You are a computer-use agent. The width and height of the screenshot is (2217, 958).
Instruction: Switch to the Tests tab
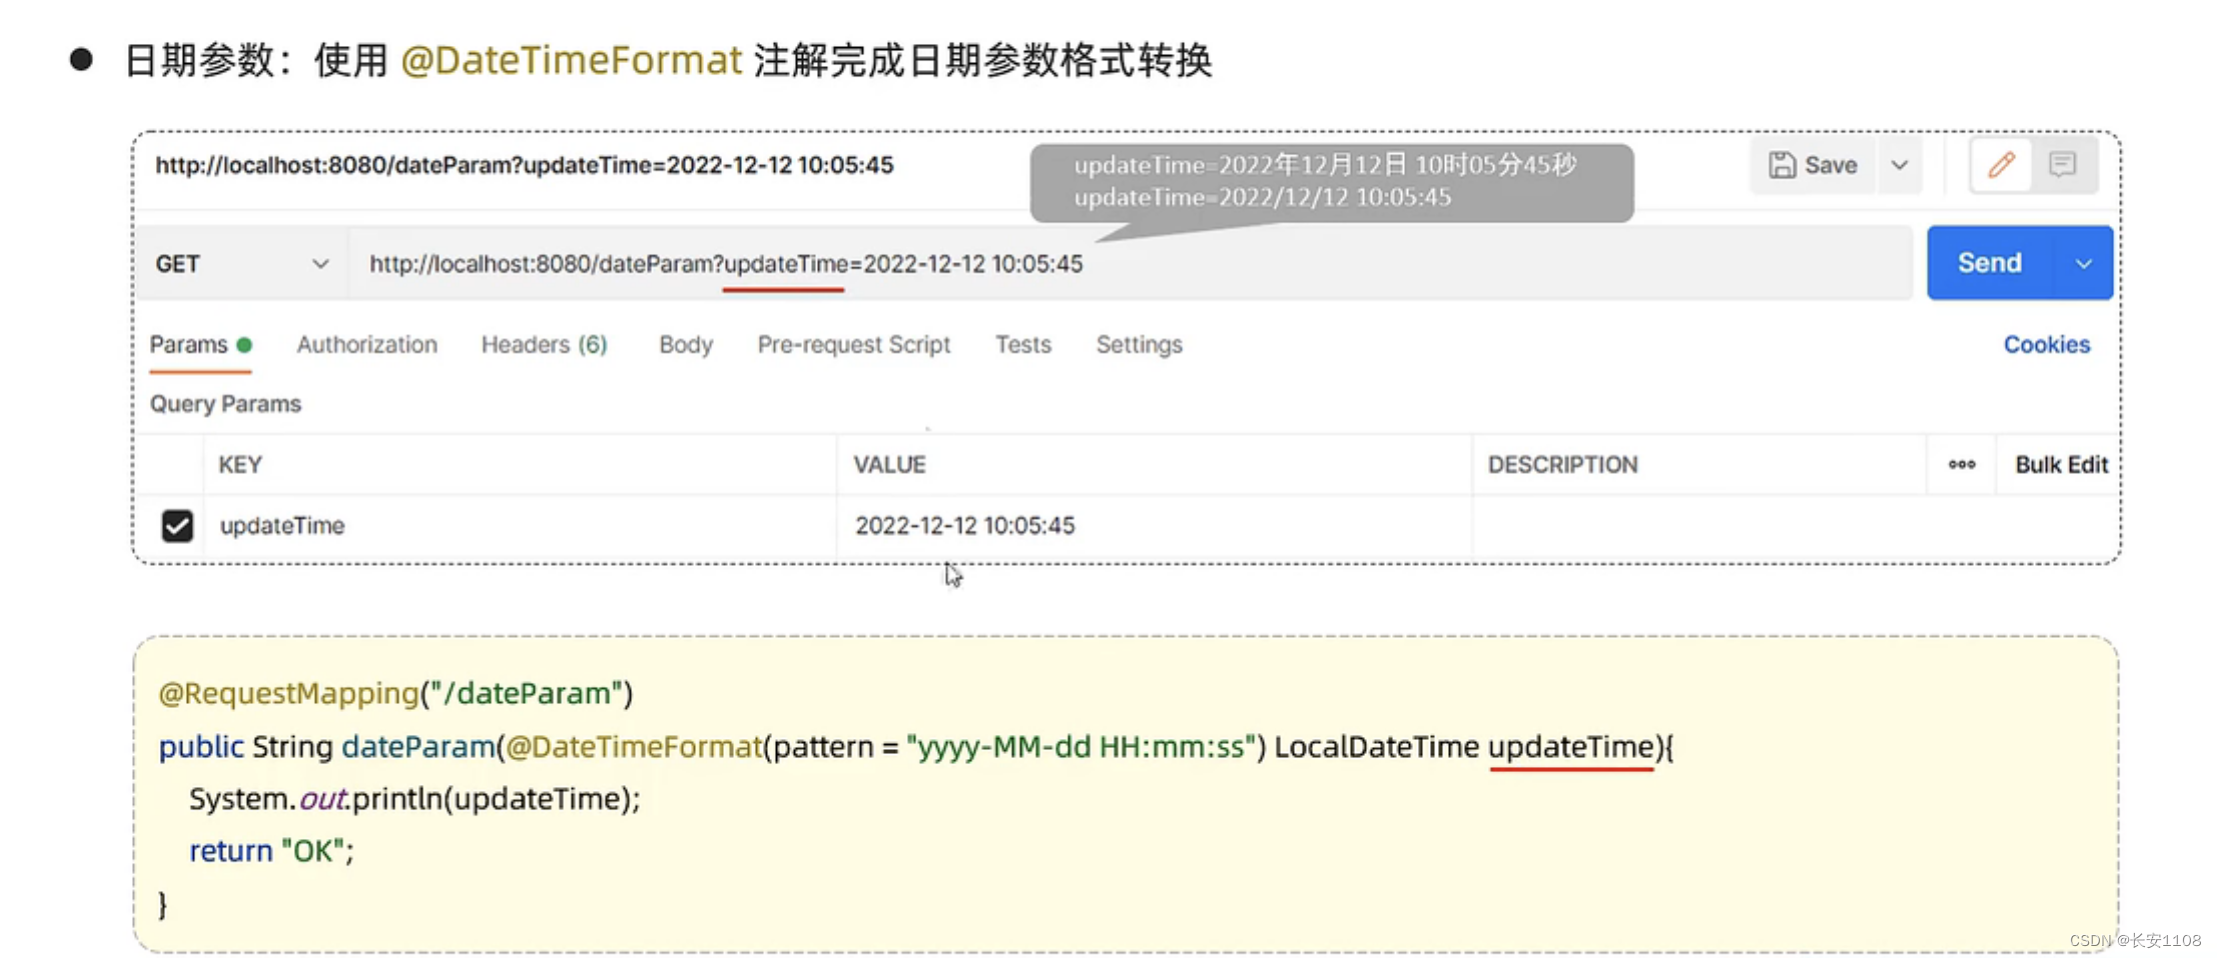pos(1023,345)
